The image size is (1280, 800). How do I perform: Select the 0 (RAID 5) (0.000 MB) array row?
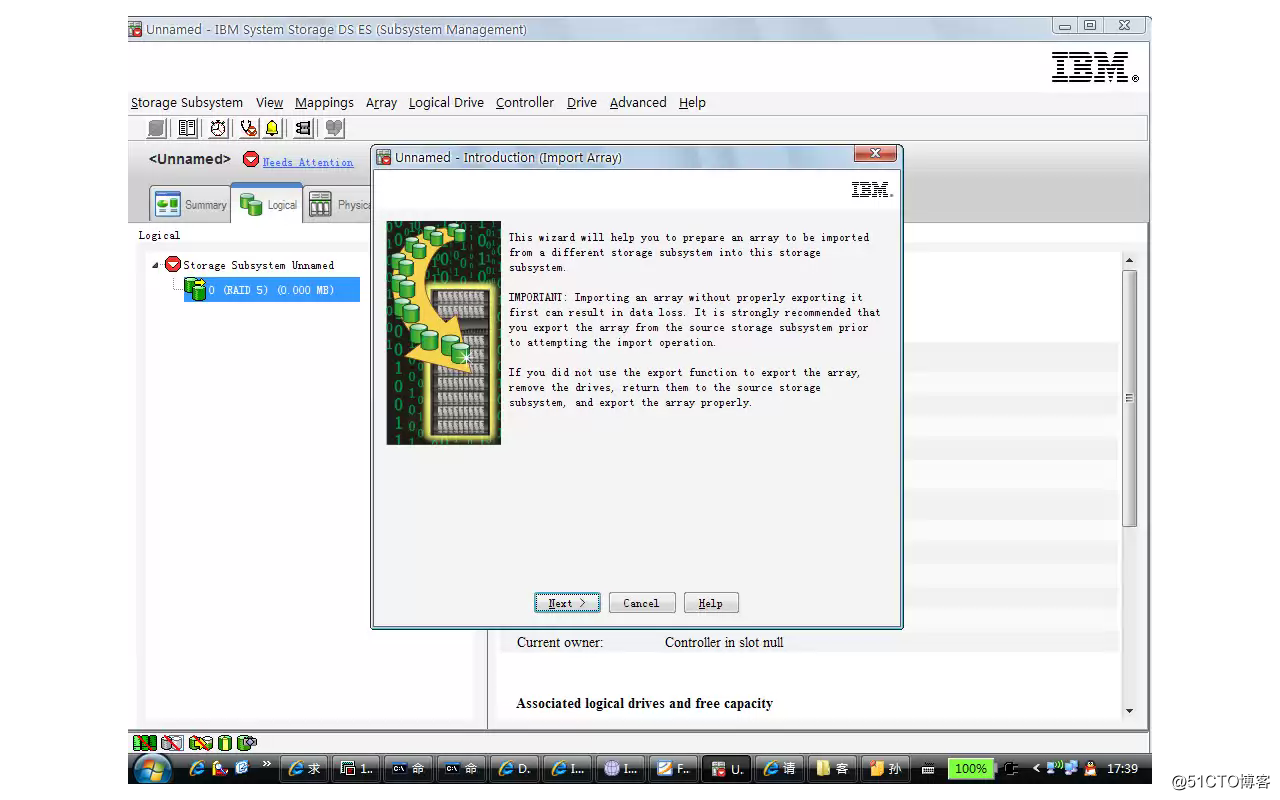[x=271, y=290]
